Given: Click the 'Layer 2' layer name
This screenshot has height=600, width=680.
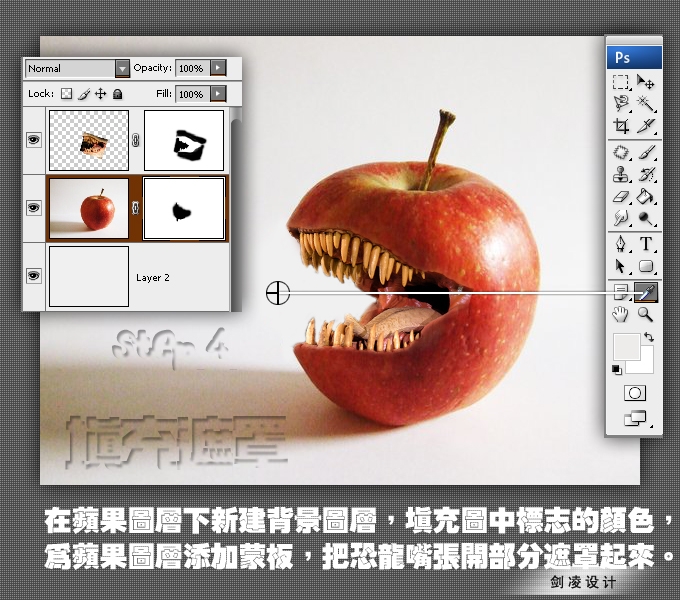Looking at the screenshot, I should (153, 277).
